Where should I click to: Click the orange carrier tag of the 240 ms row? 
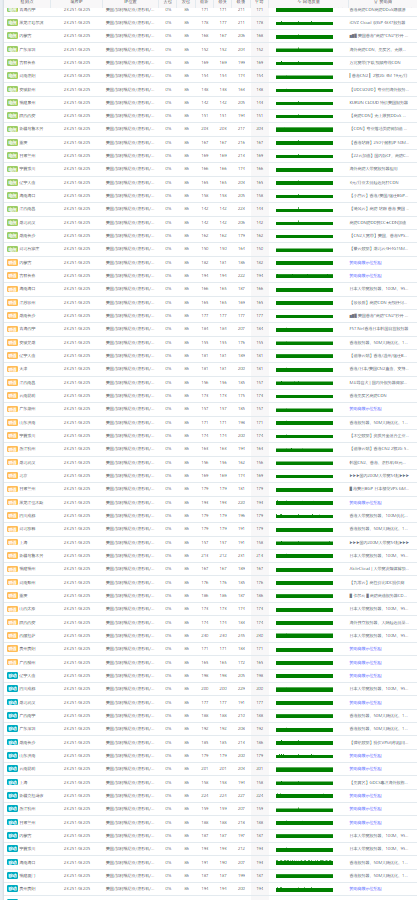12,635
